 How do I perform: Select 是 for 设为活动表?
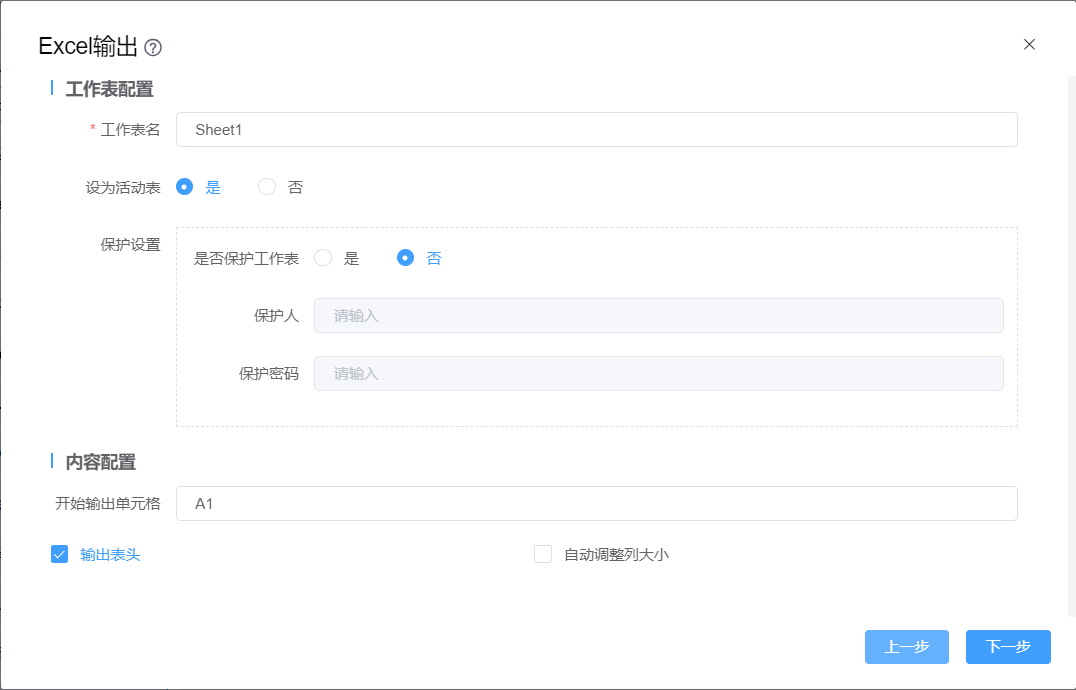click(x=185, y=187)
